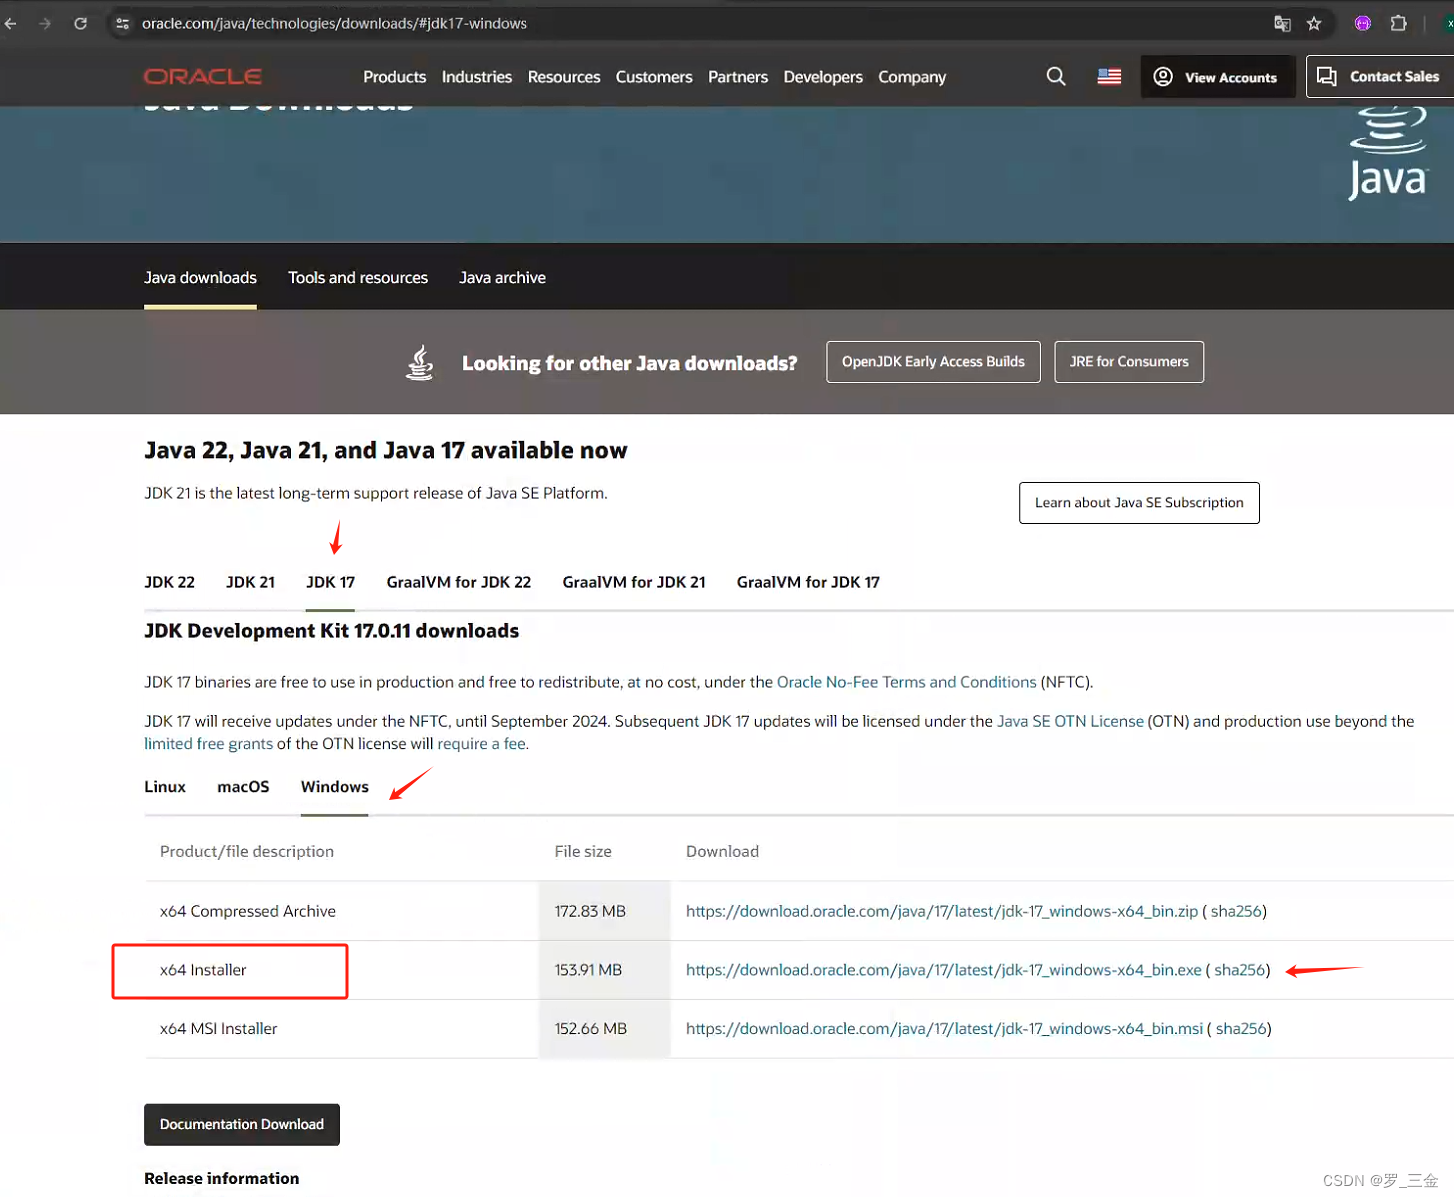Open limited free grants link
Image resolution: width=1454 pixels, height=1197 pixels.
click(208, 744)
